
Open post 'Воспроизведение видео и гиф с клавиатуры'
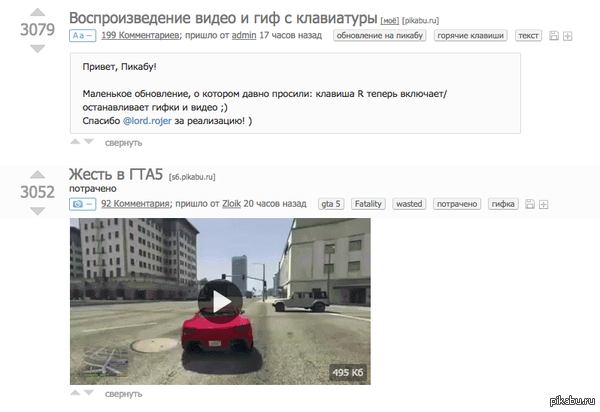pyautogui.click(x=223, y=18)
